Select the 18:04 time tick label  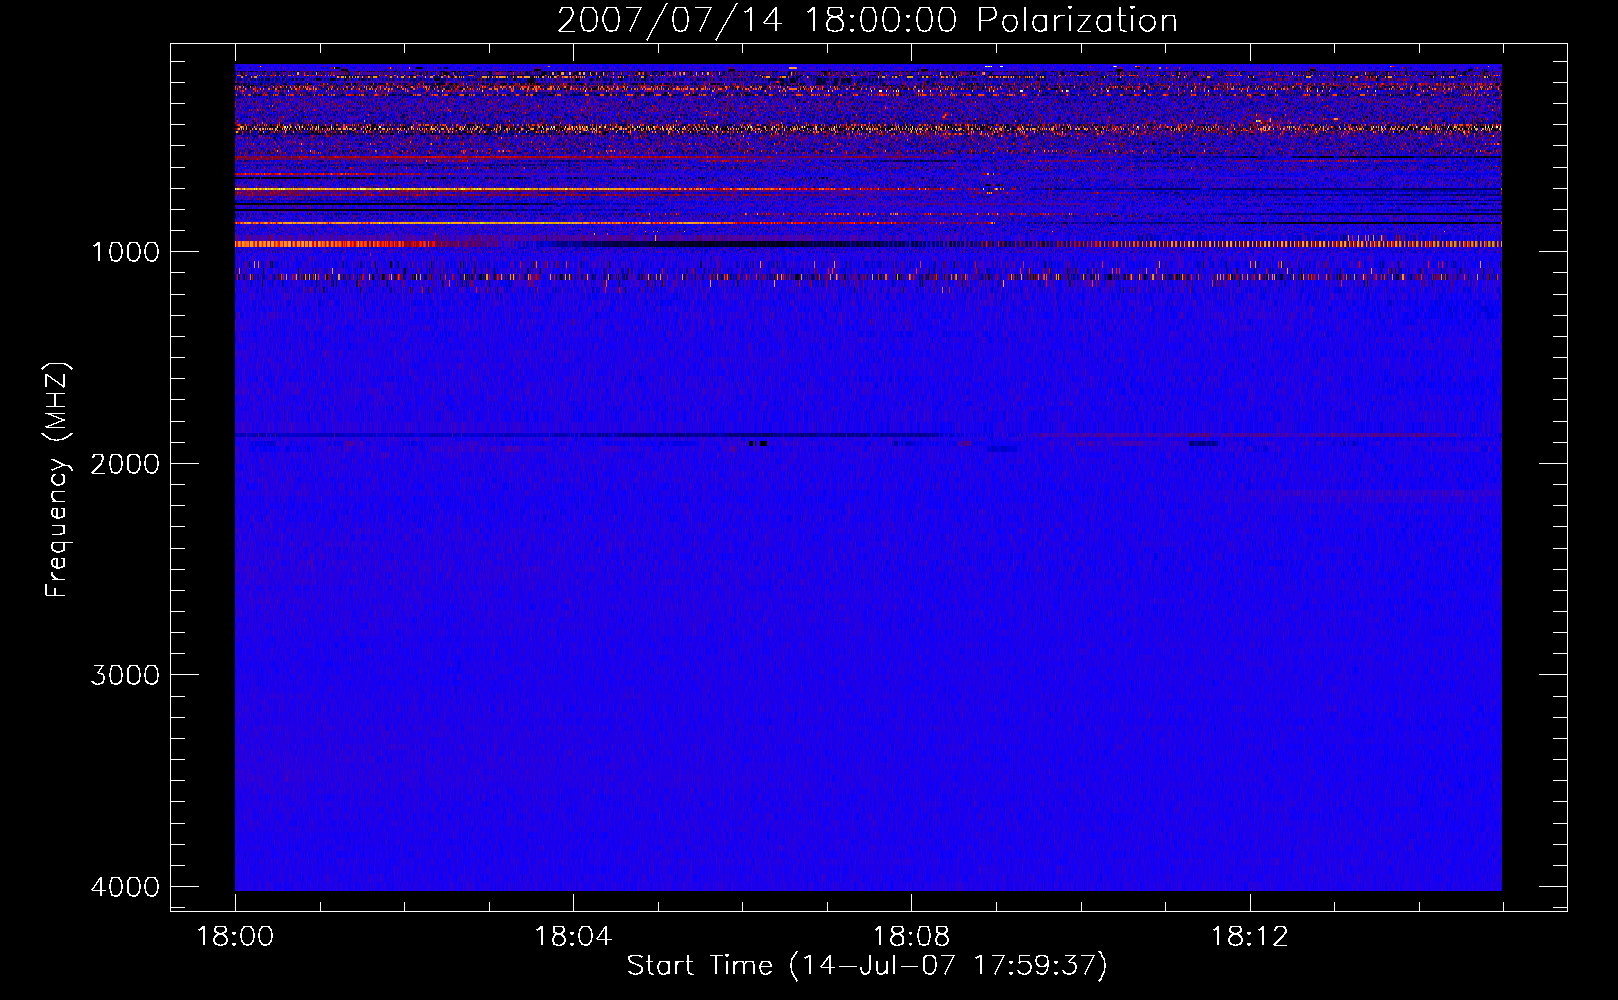[573, 936]
